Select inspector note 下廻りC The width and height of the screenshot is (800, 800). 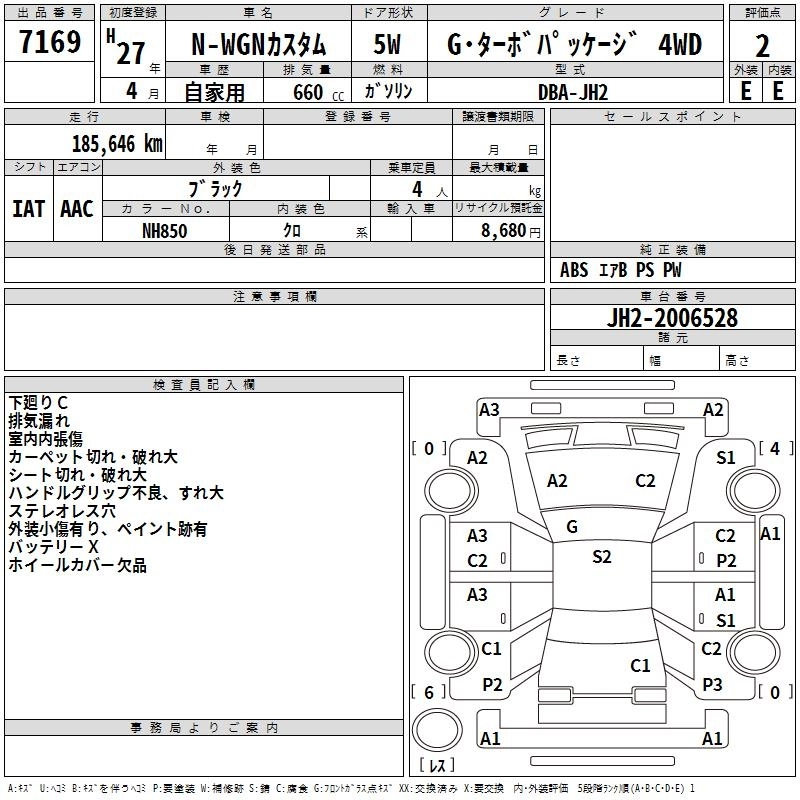tap(38, 403)
